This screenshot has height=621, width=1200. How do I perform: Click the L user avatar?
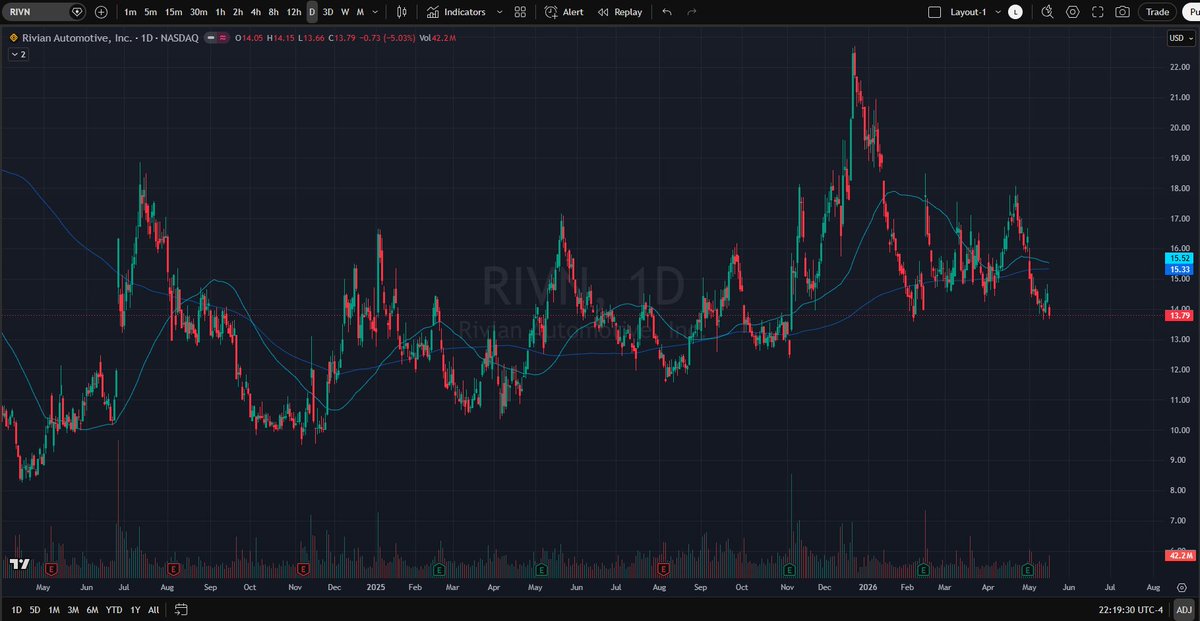pyautogui.click(x=1015, y=12)
